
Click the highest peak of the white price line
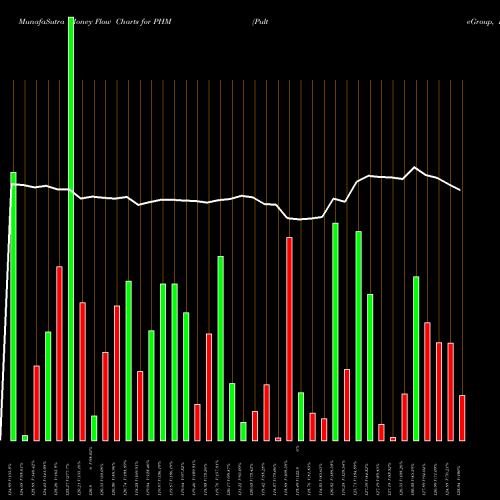tap(415, 167)
